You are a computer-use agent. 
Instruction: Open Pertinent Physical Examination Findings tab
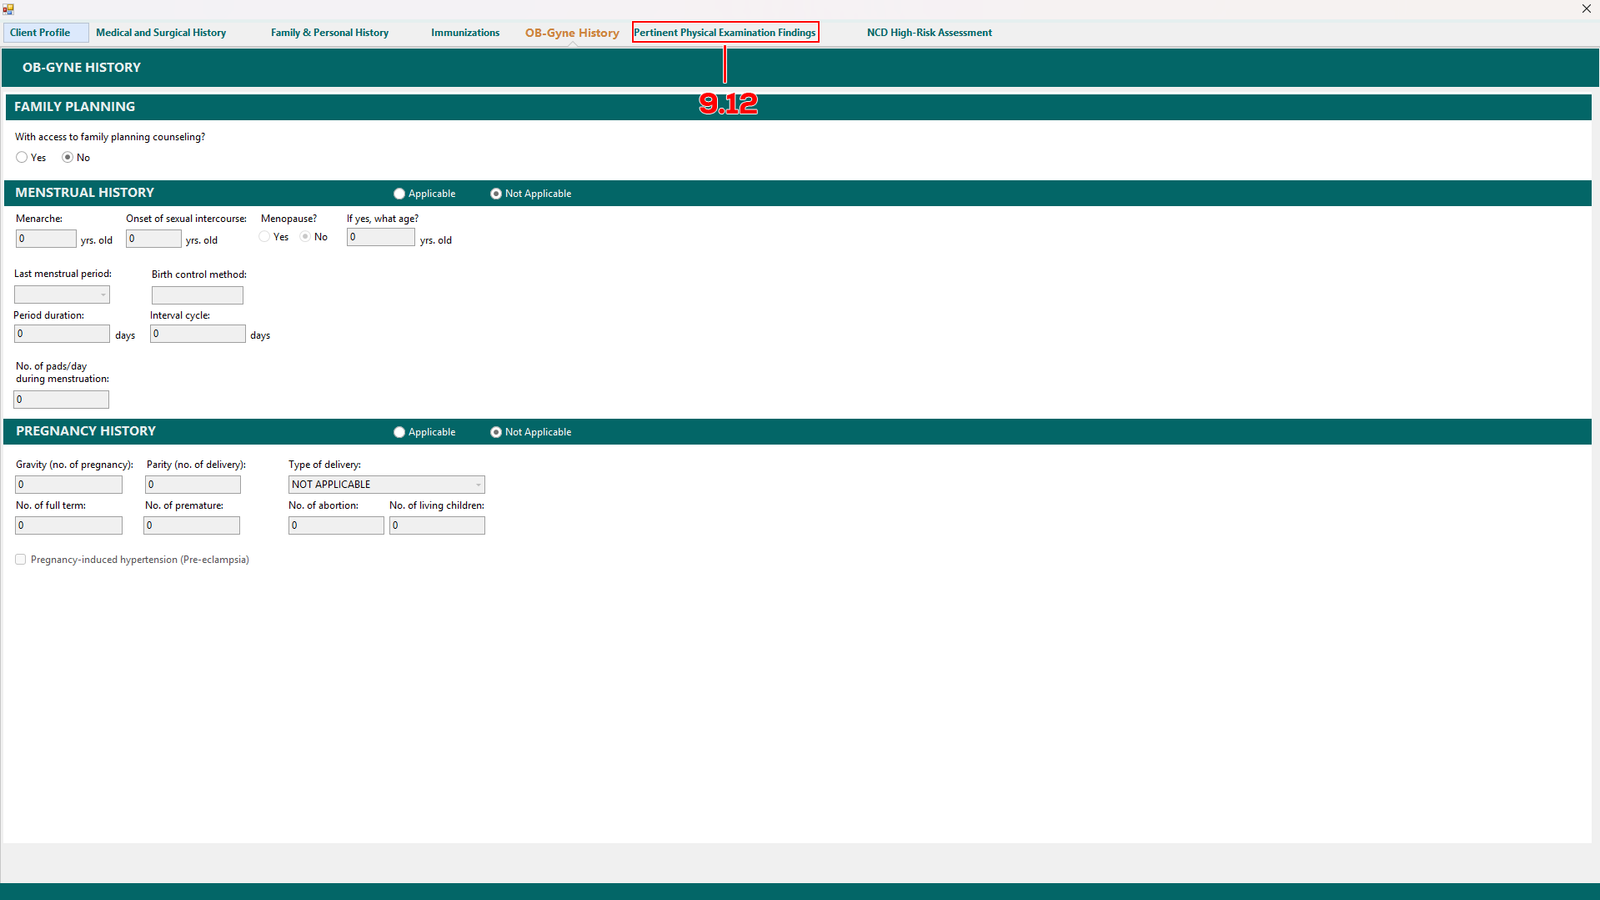725,33
